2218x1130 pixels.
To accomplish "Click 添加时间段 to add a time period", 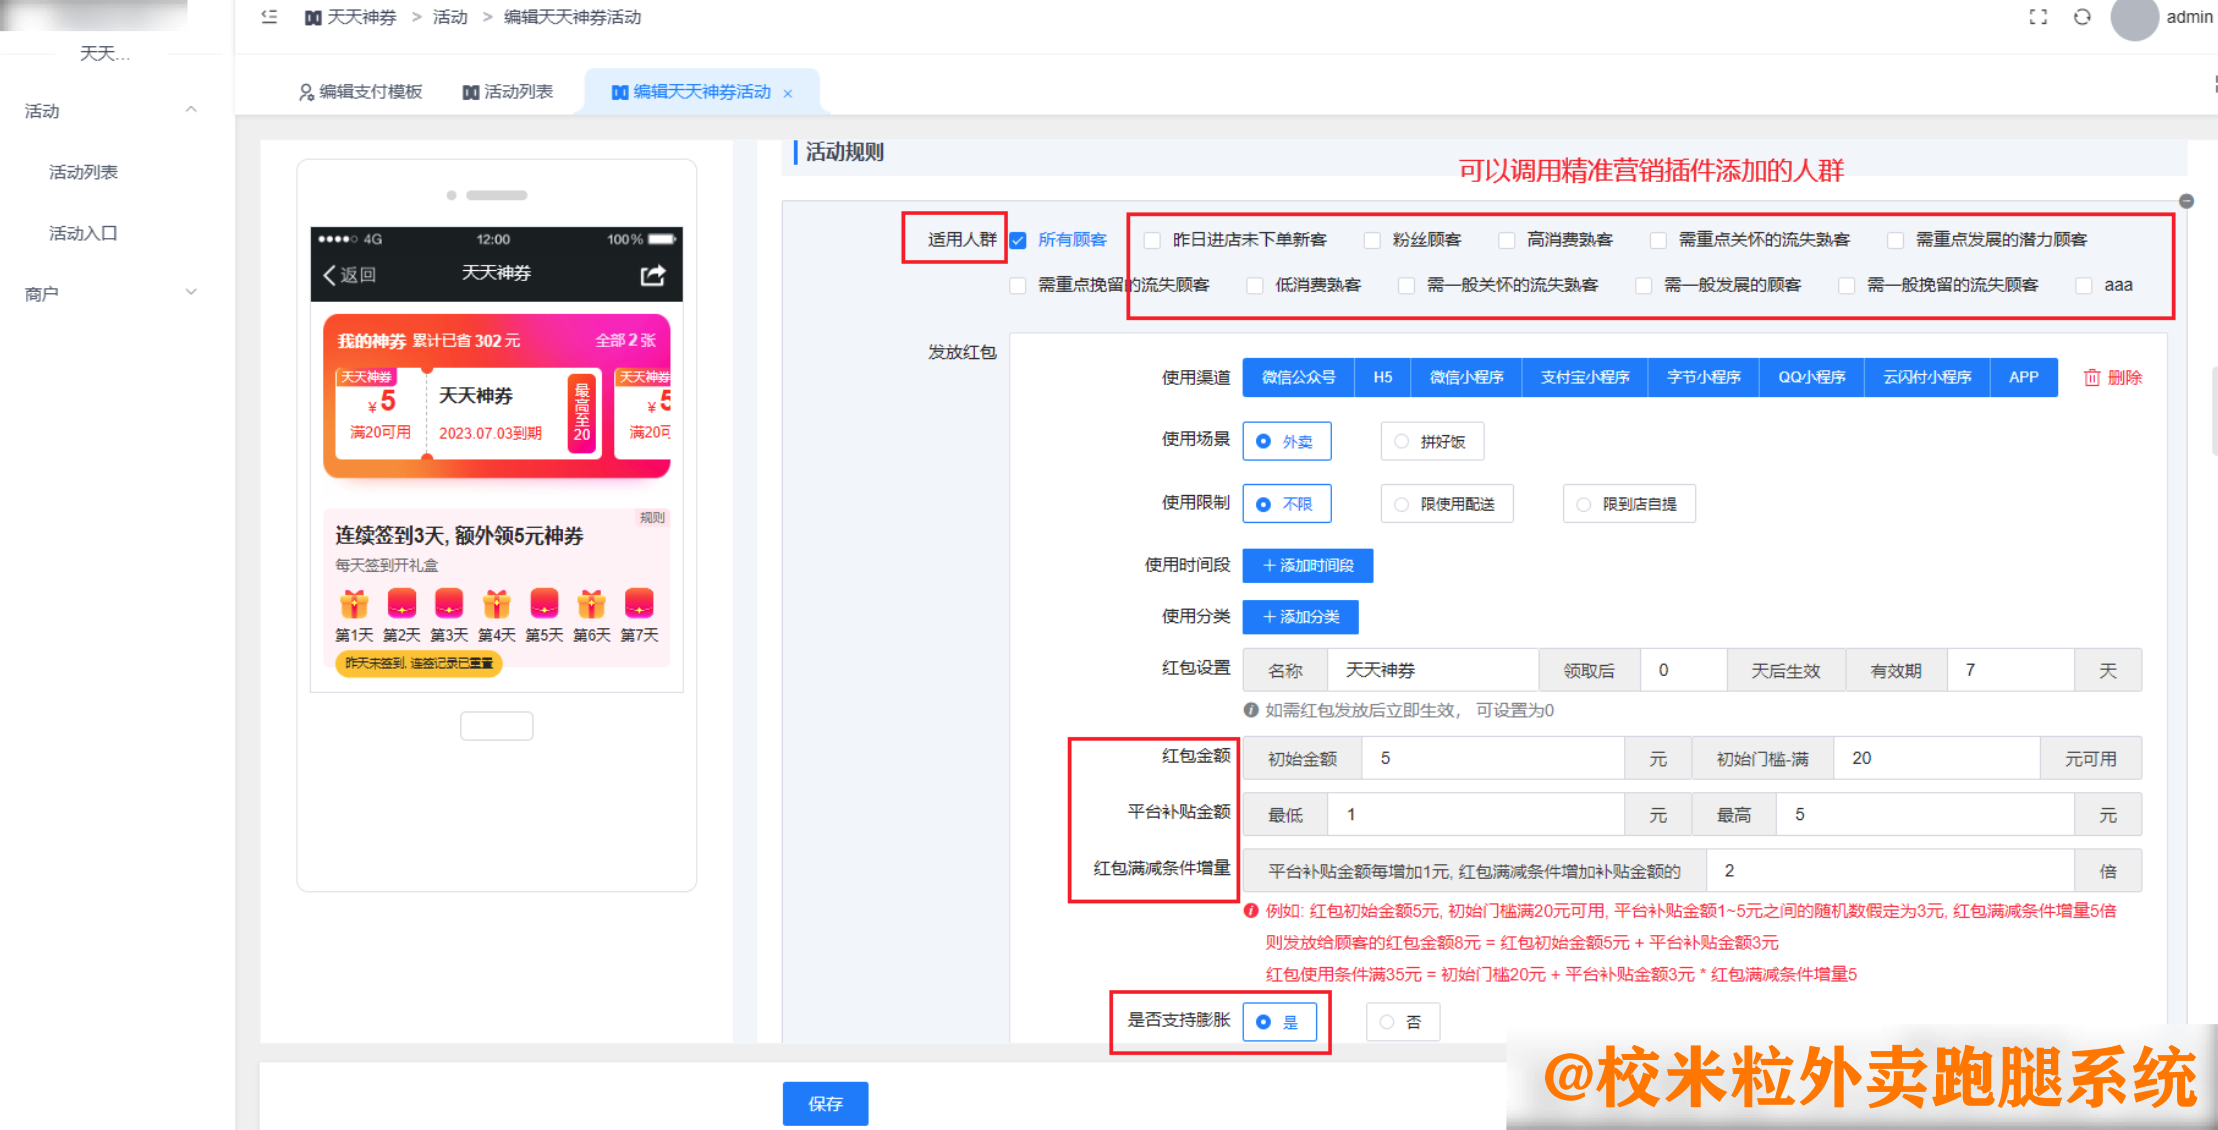I will tap(1306, 566).
